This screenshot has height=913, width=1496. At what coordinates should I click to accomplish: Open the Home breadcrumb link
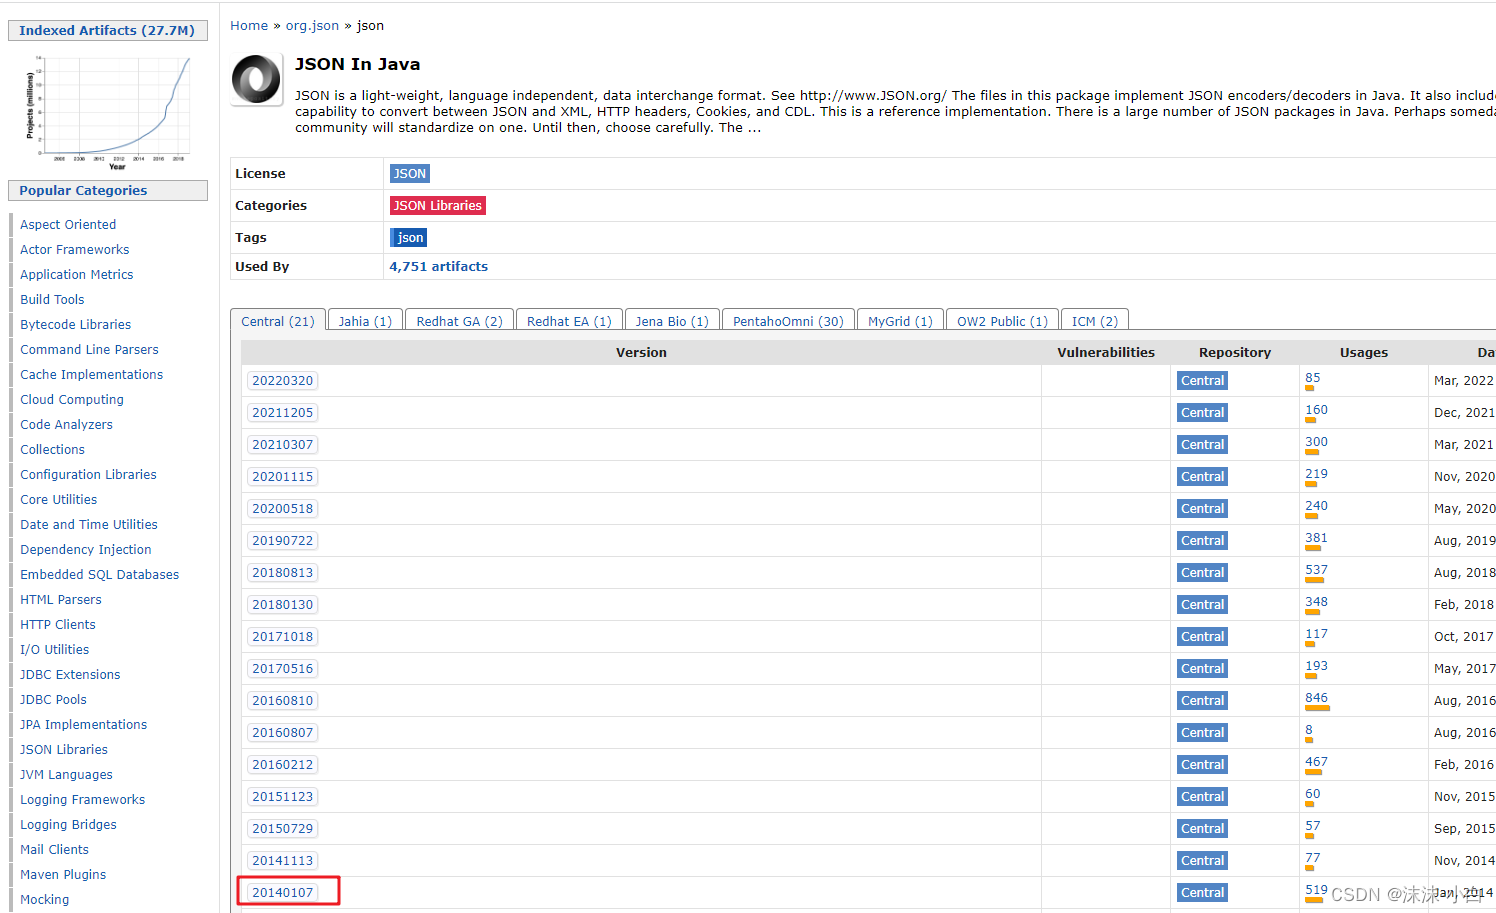tap(249, 26)
